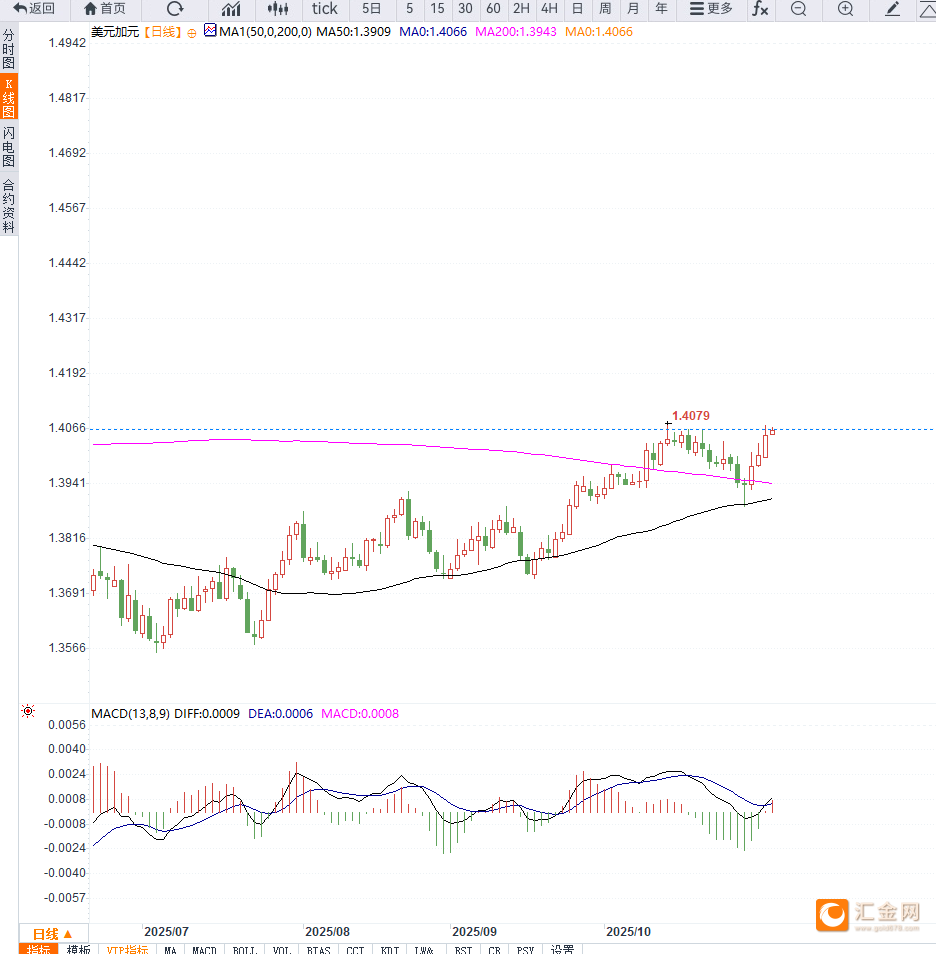Go back using the 返回 arrow button
The image size is (936, 954).
point(34,9)
